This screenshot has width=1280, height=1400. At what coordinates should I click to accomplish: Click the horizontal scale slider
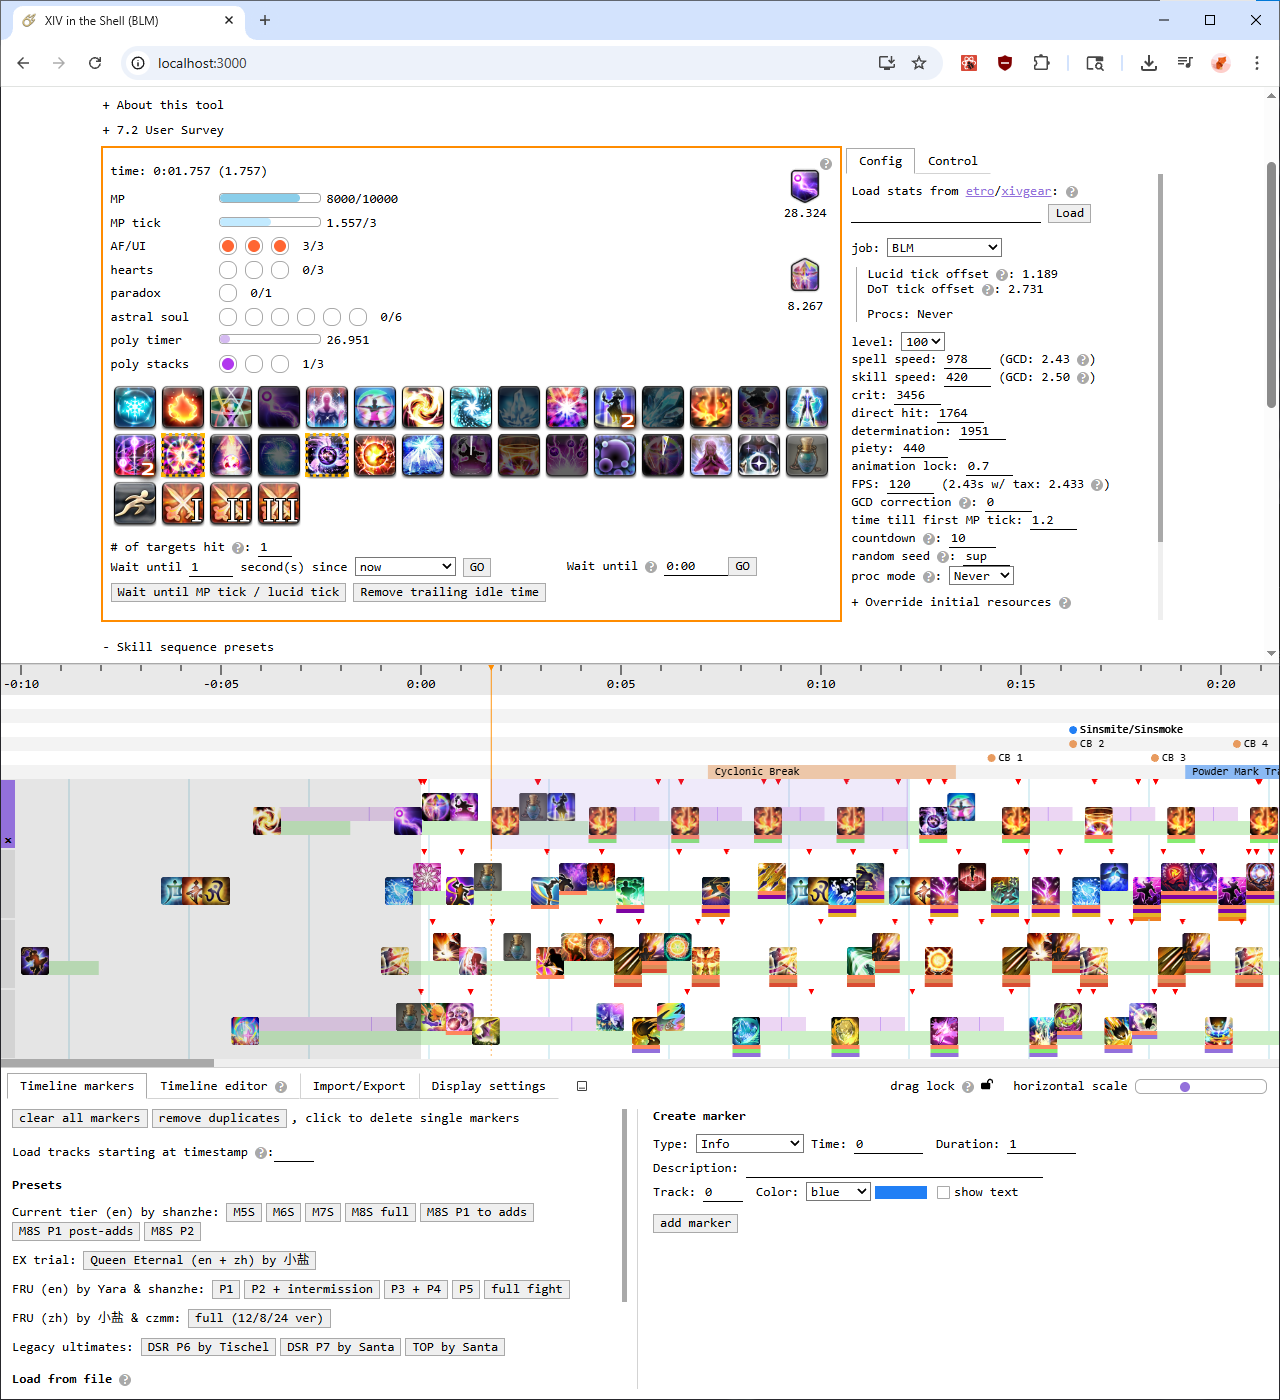pyautogui.click(x=1200, y=1086)
